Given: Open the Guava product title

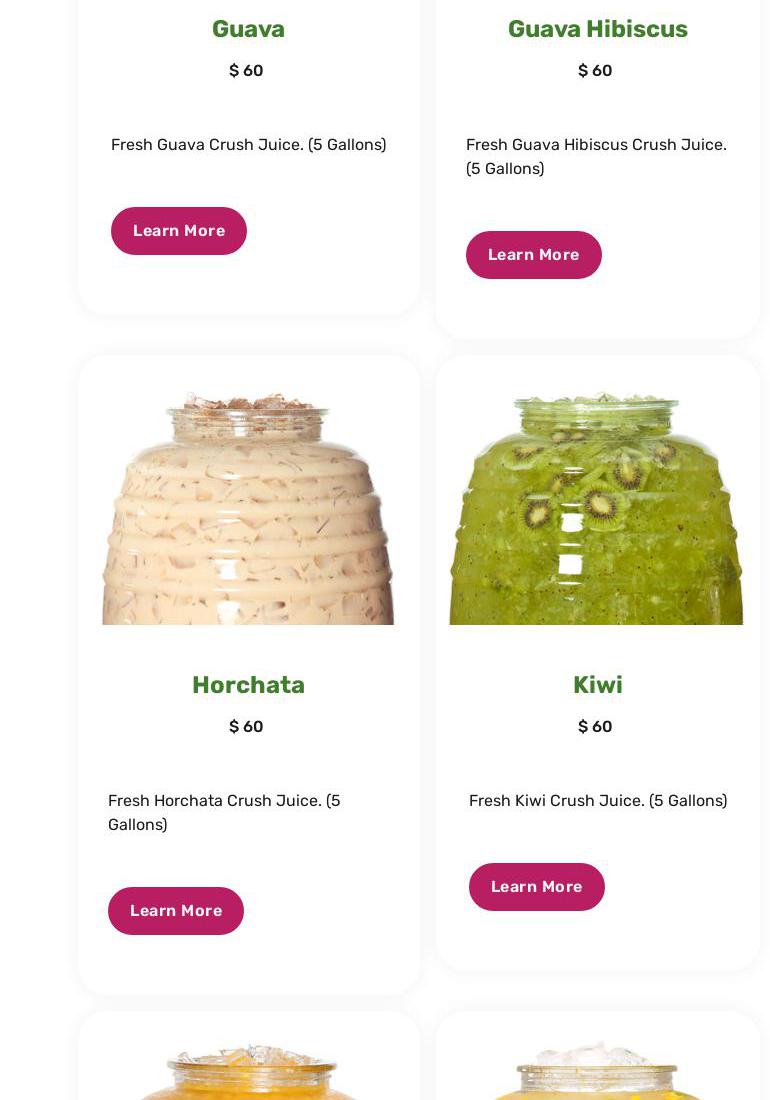Looking at the screenshot, I should click(x=248, y=29).
